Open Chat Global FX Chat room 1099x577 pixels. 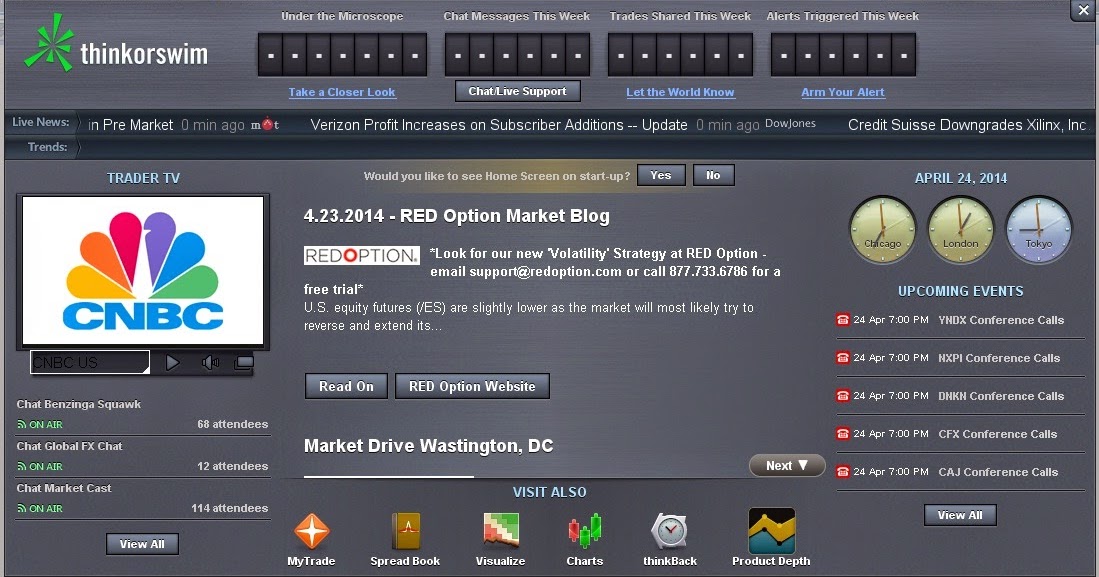69,446
